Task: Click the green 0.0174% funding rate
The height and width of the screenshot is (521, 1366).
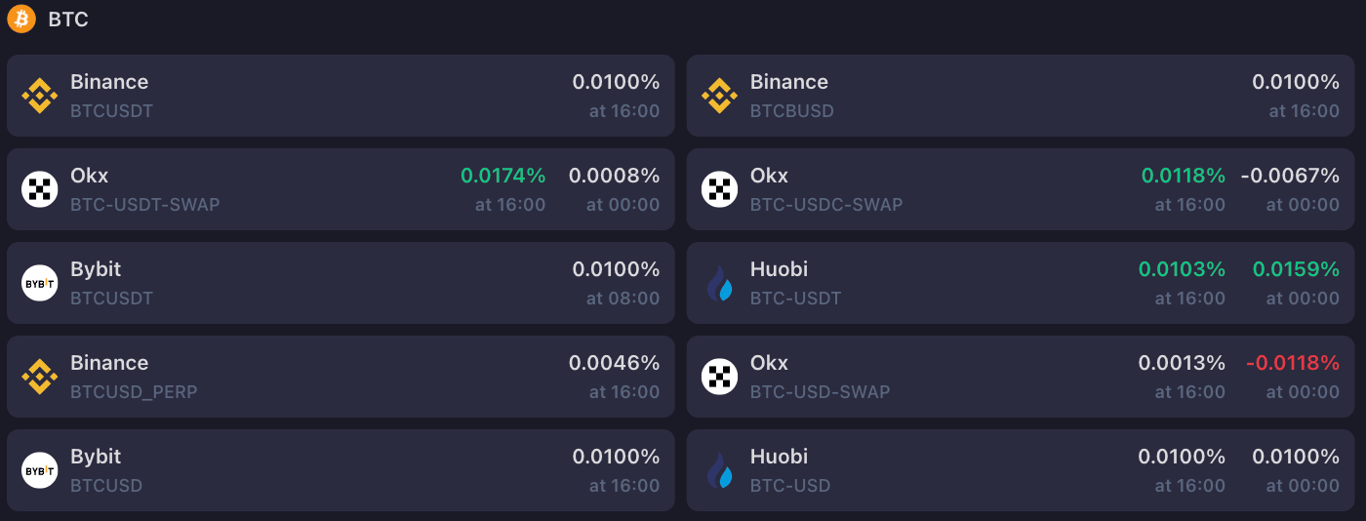Action: [x=503, y=175]
